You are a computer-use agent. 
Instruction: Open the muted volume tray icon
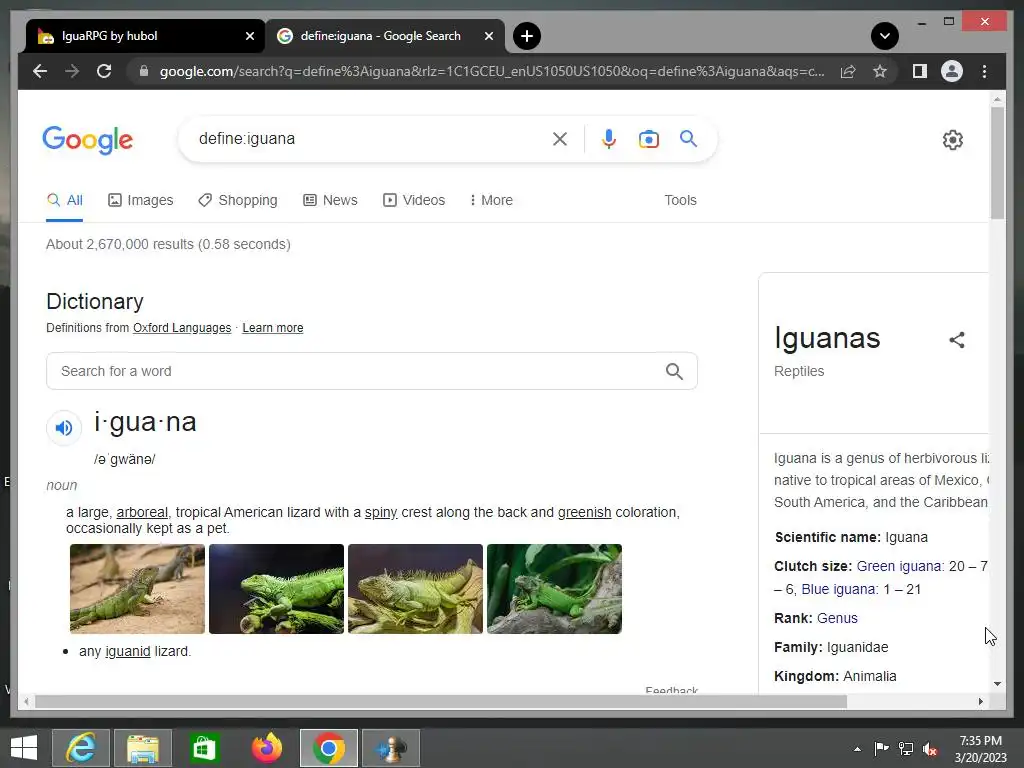point(930,749)
